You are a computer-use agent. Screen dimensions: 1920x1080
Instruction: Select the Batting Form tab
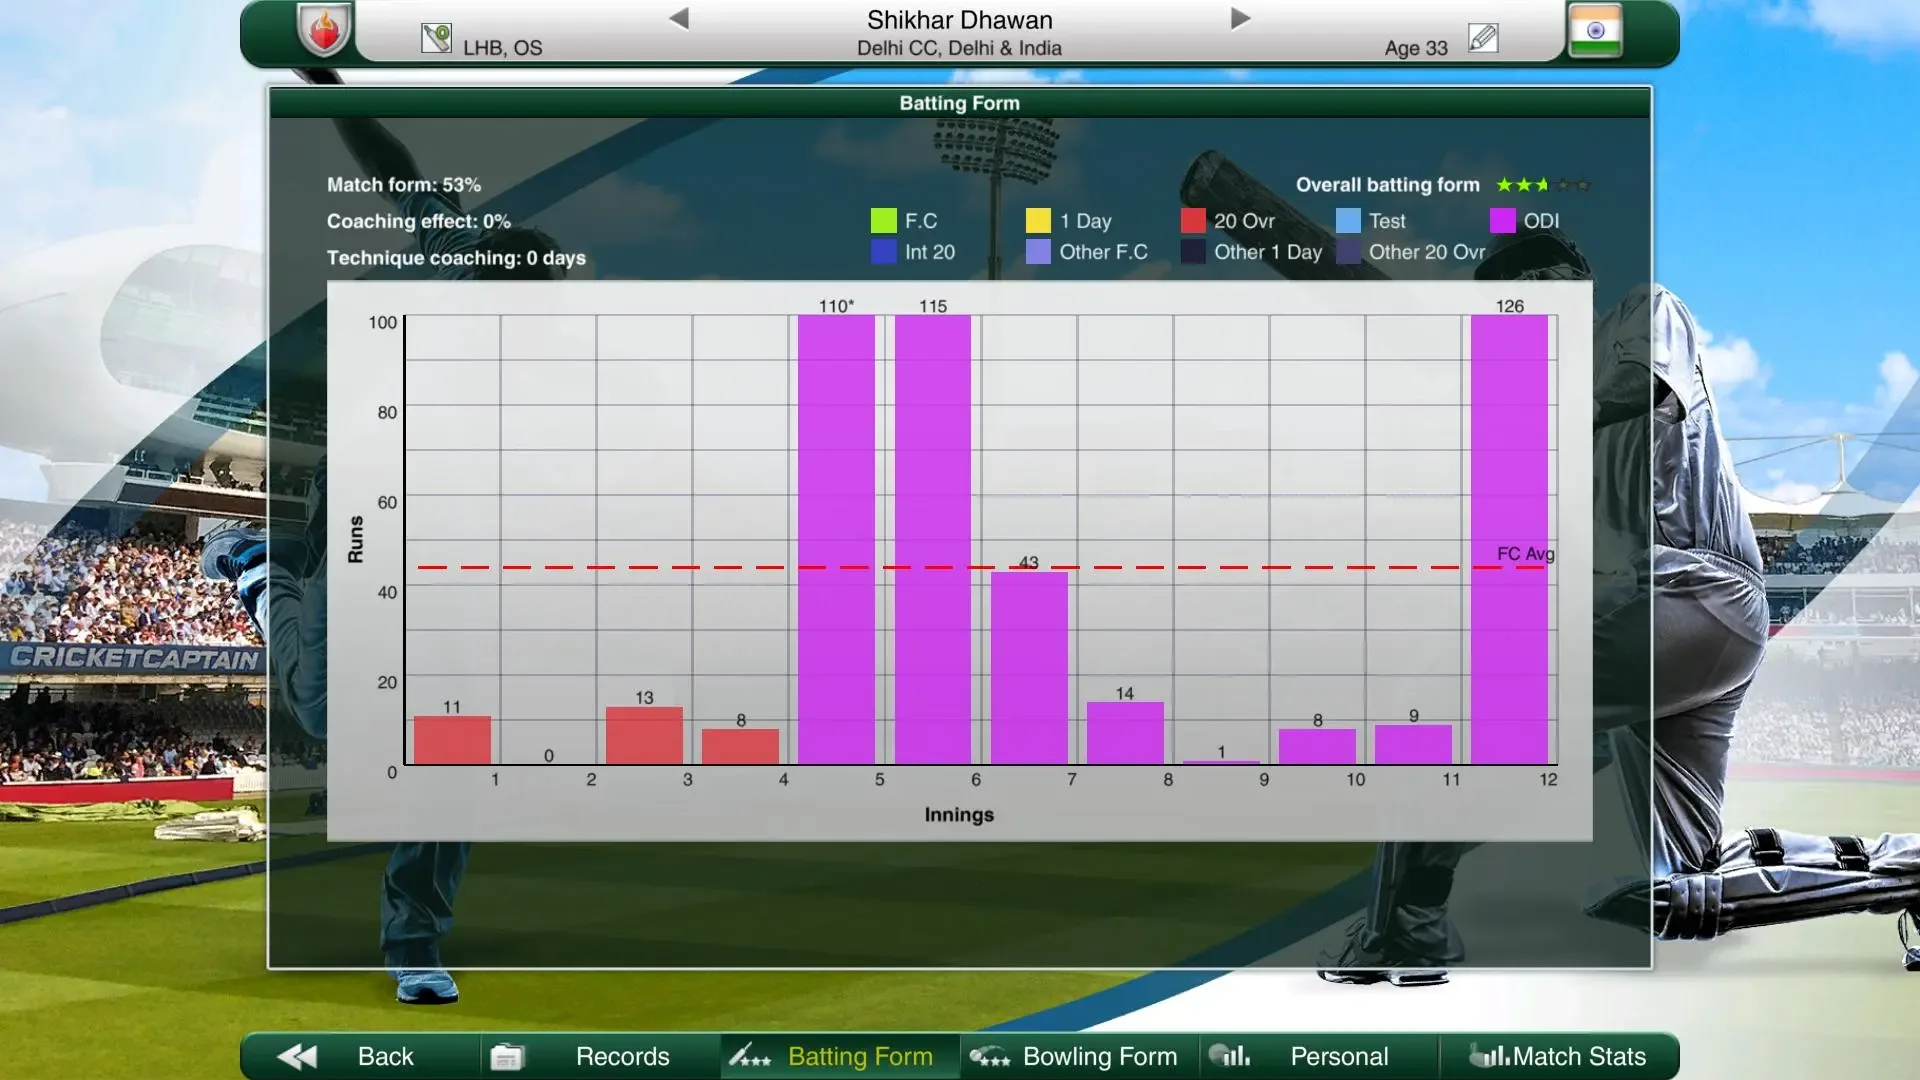[x=859, y=1056]
